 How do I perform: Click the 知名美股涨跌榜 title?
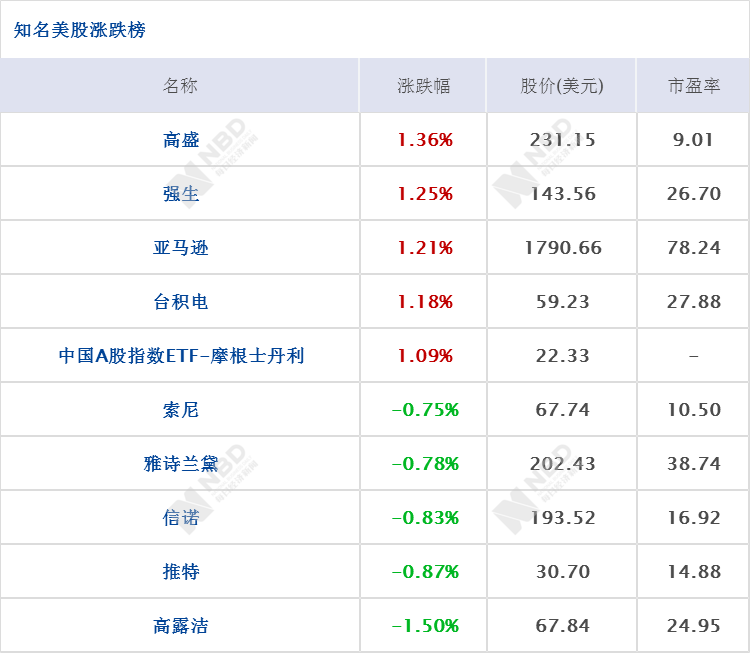tap(79, 30)
